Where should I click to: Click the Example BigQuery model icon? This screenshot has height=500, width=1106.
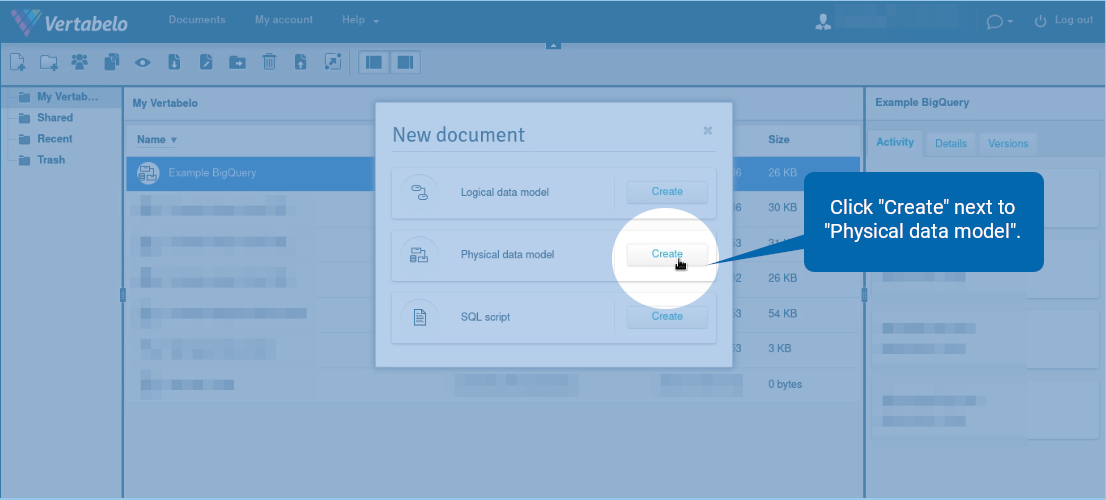[148, 173]
